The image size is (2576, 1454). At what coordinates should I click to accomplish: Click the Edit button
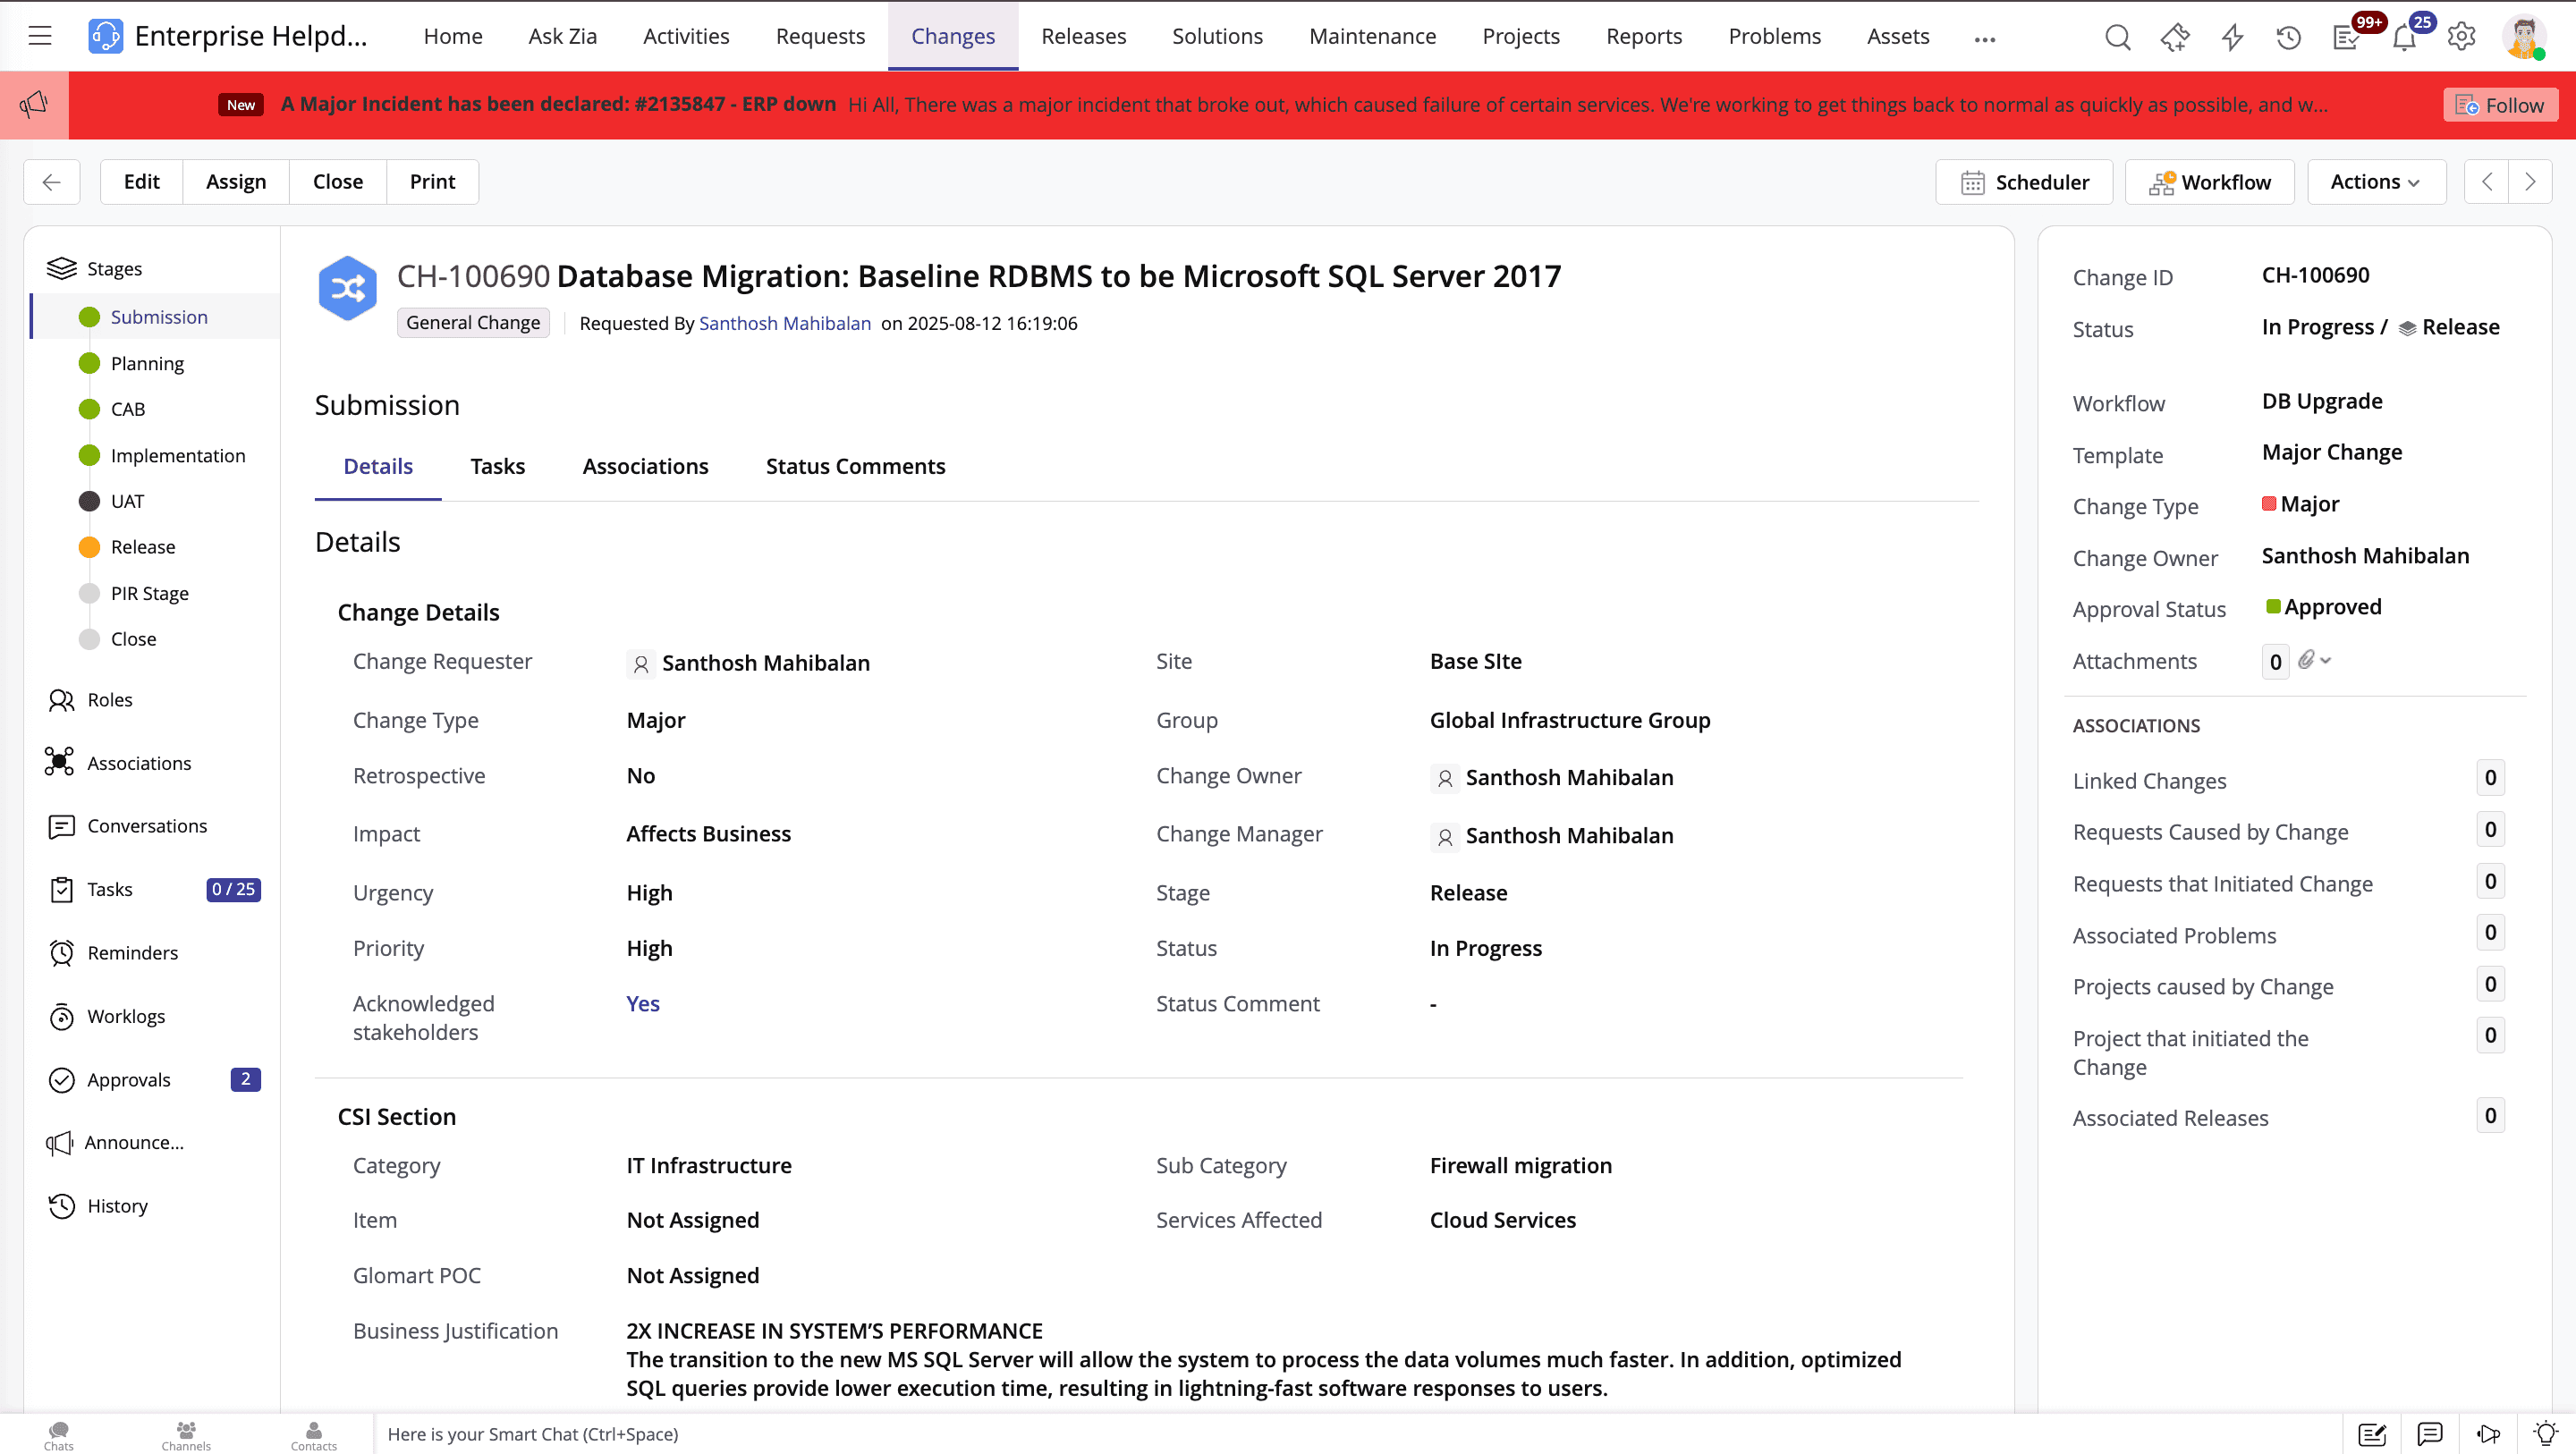[142, 182]
